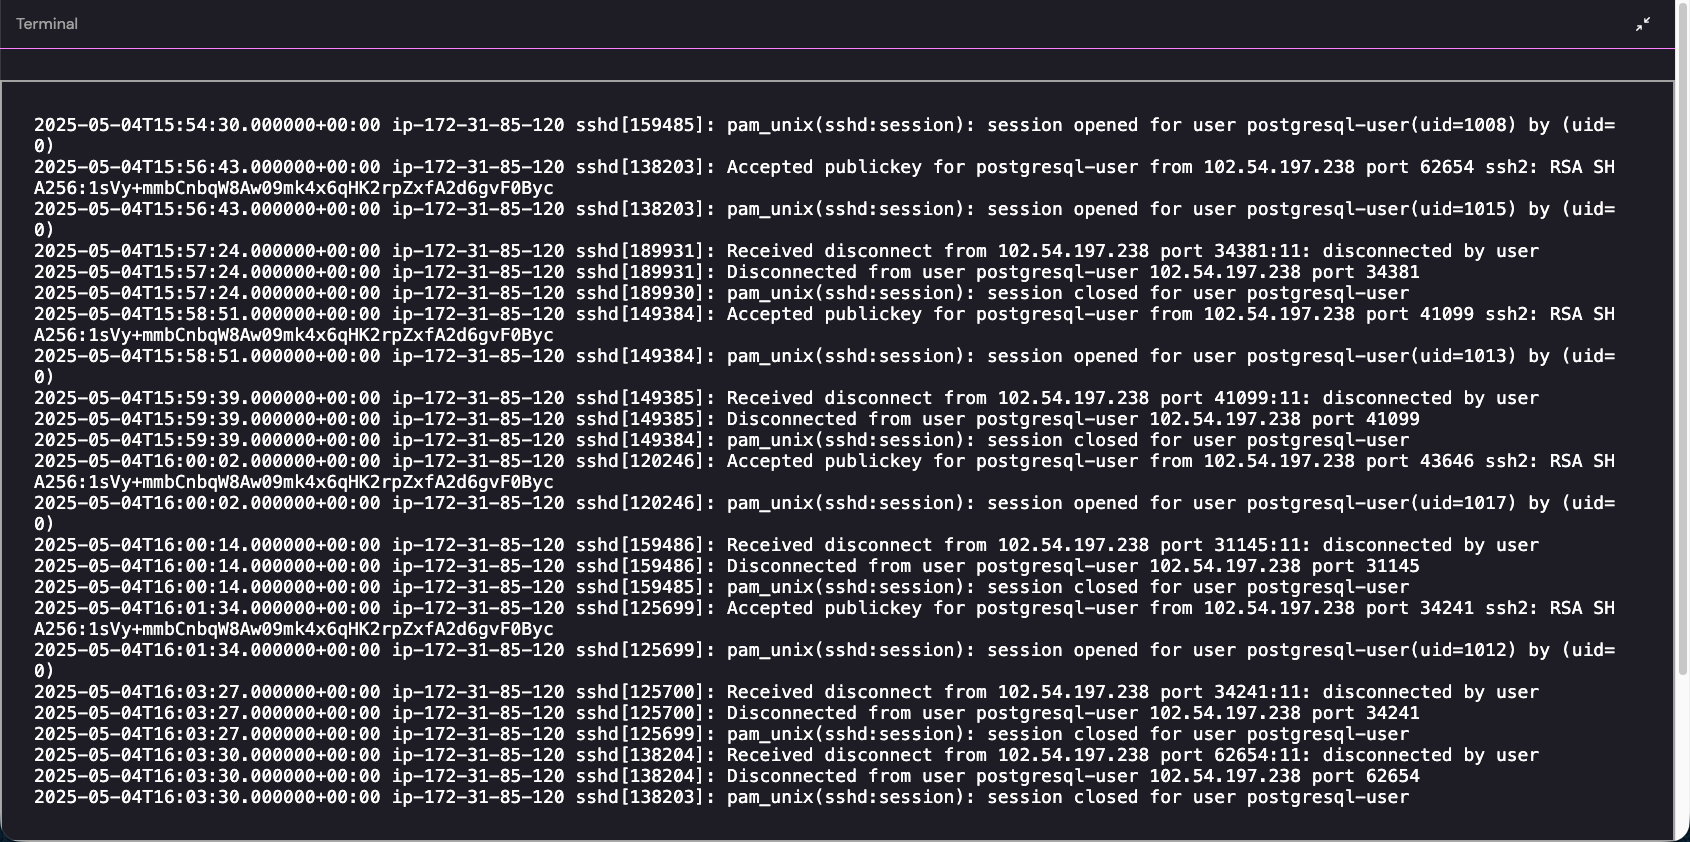This screenshot has height=842, width=1690.
Task: Select the log entry showing uid=1015
Action: pos(824,210)
